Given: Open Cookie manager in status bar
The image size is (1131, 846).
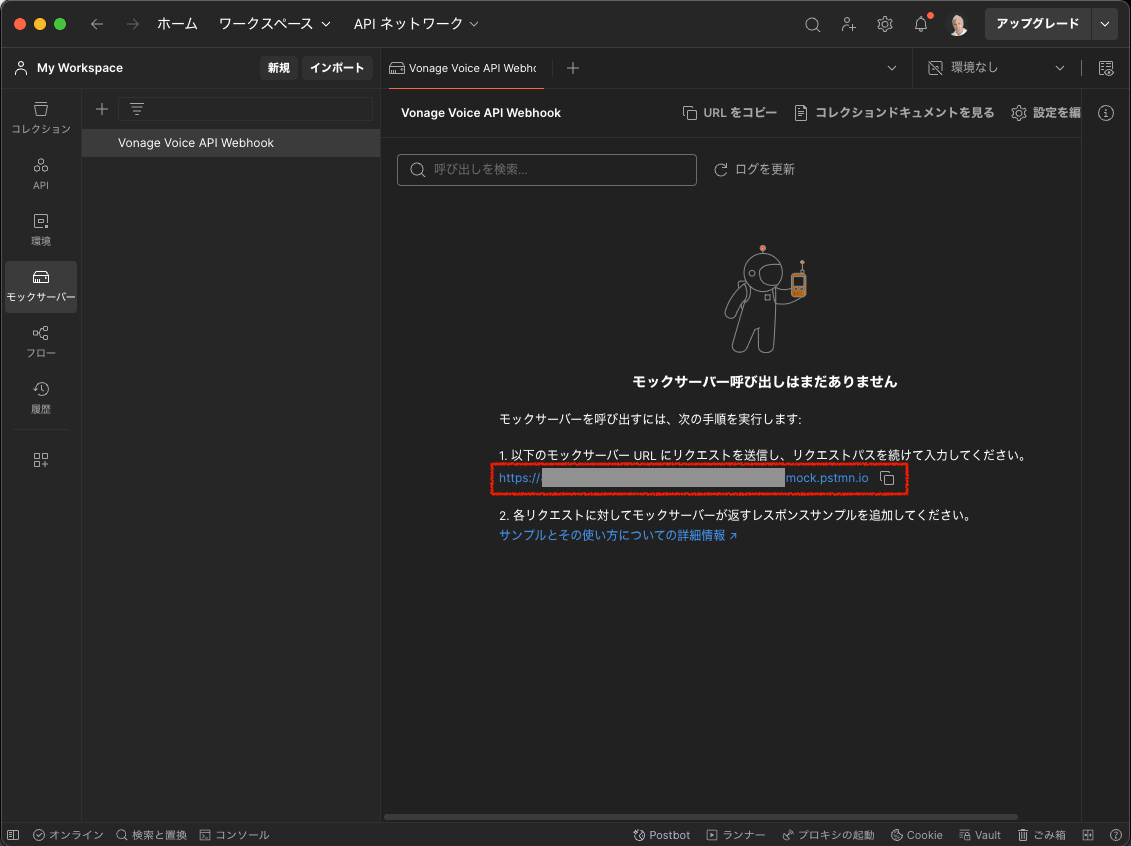Looking at the screenshot, I should [917, 835].
